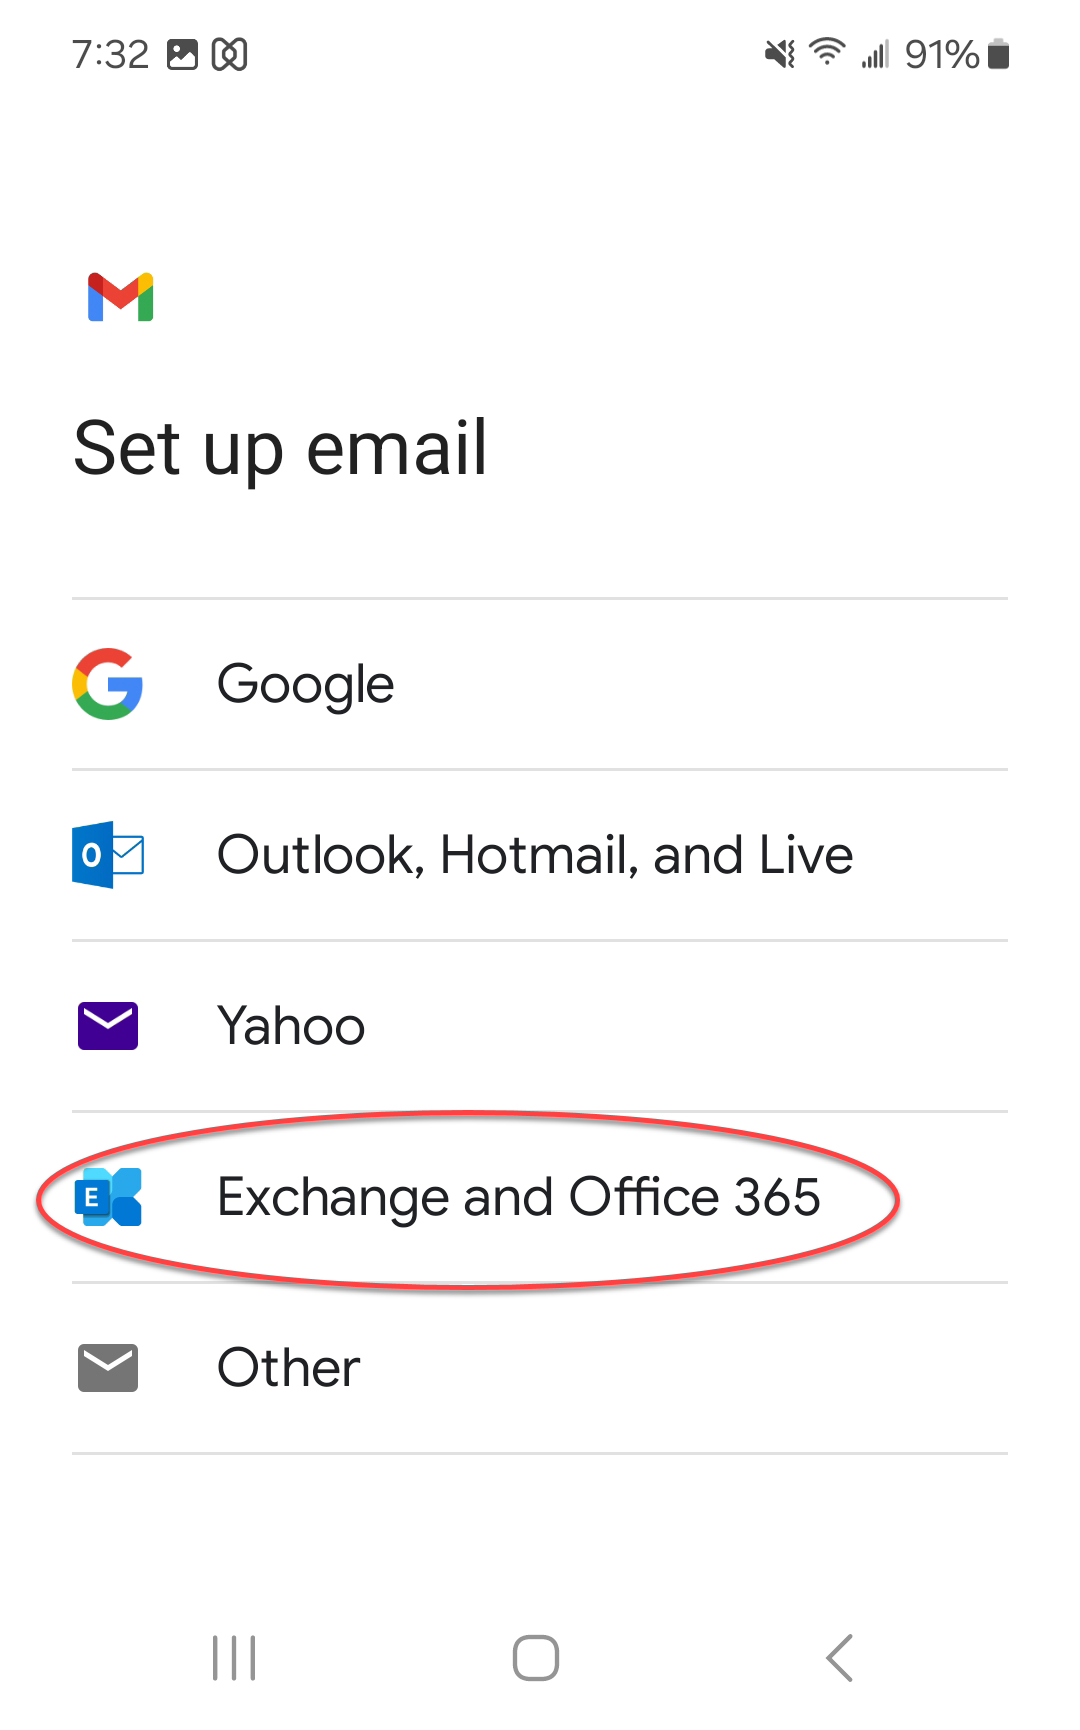Choose Outlook, Hotmail, and Live option
Viewport: 1080px width, 1730px height.
pos(540,856)
